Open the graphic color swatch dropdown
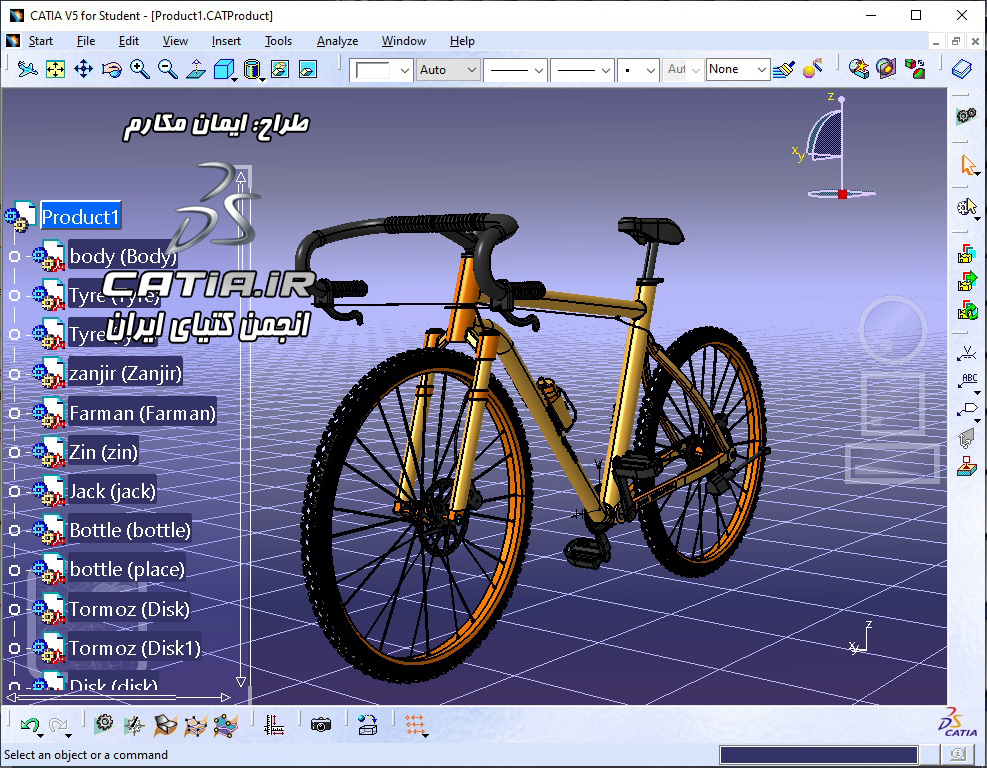987x768 pixels. click(x=381, y=70)
